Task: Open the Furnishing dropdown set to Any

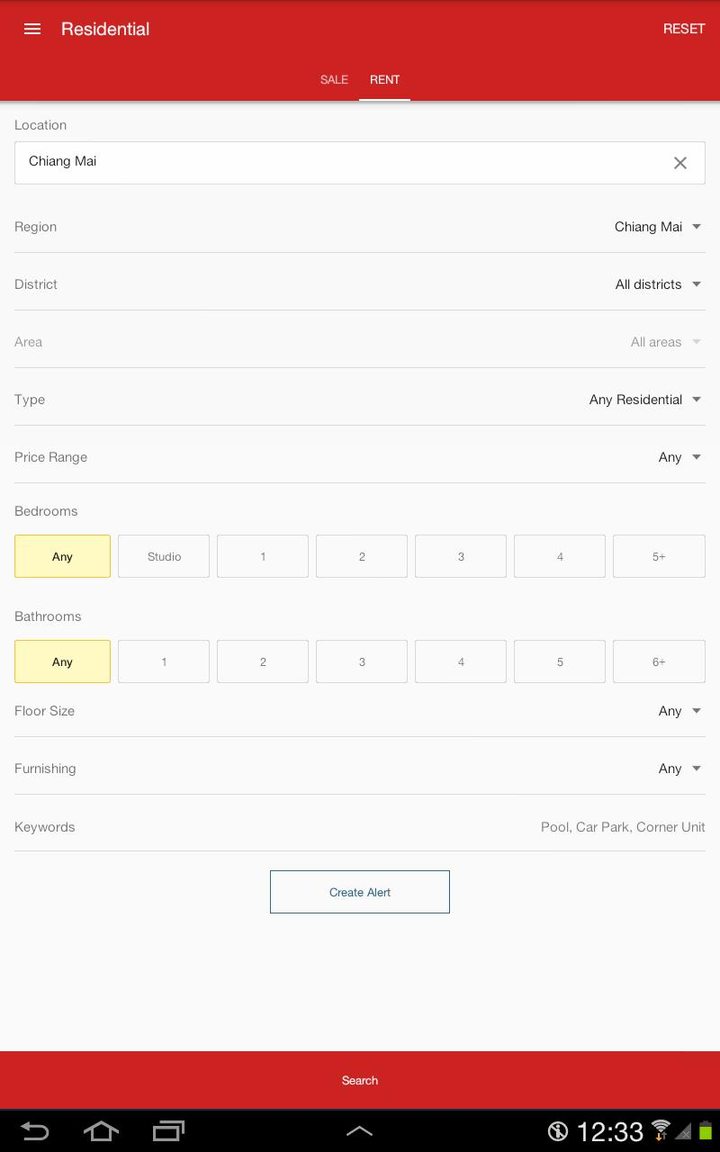Action: (677, 768)
